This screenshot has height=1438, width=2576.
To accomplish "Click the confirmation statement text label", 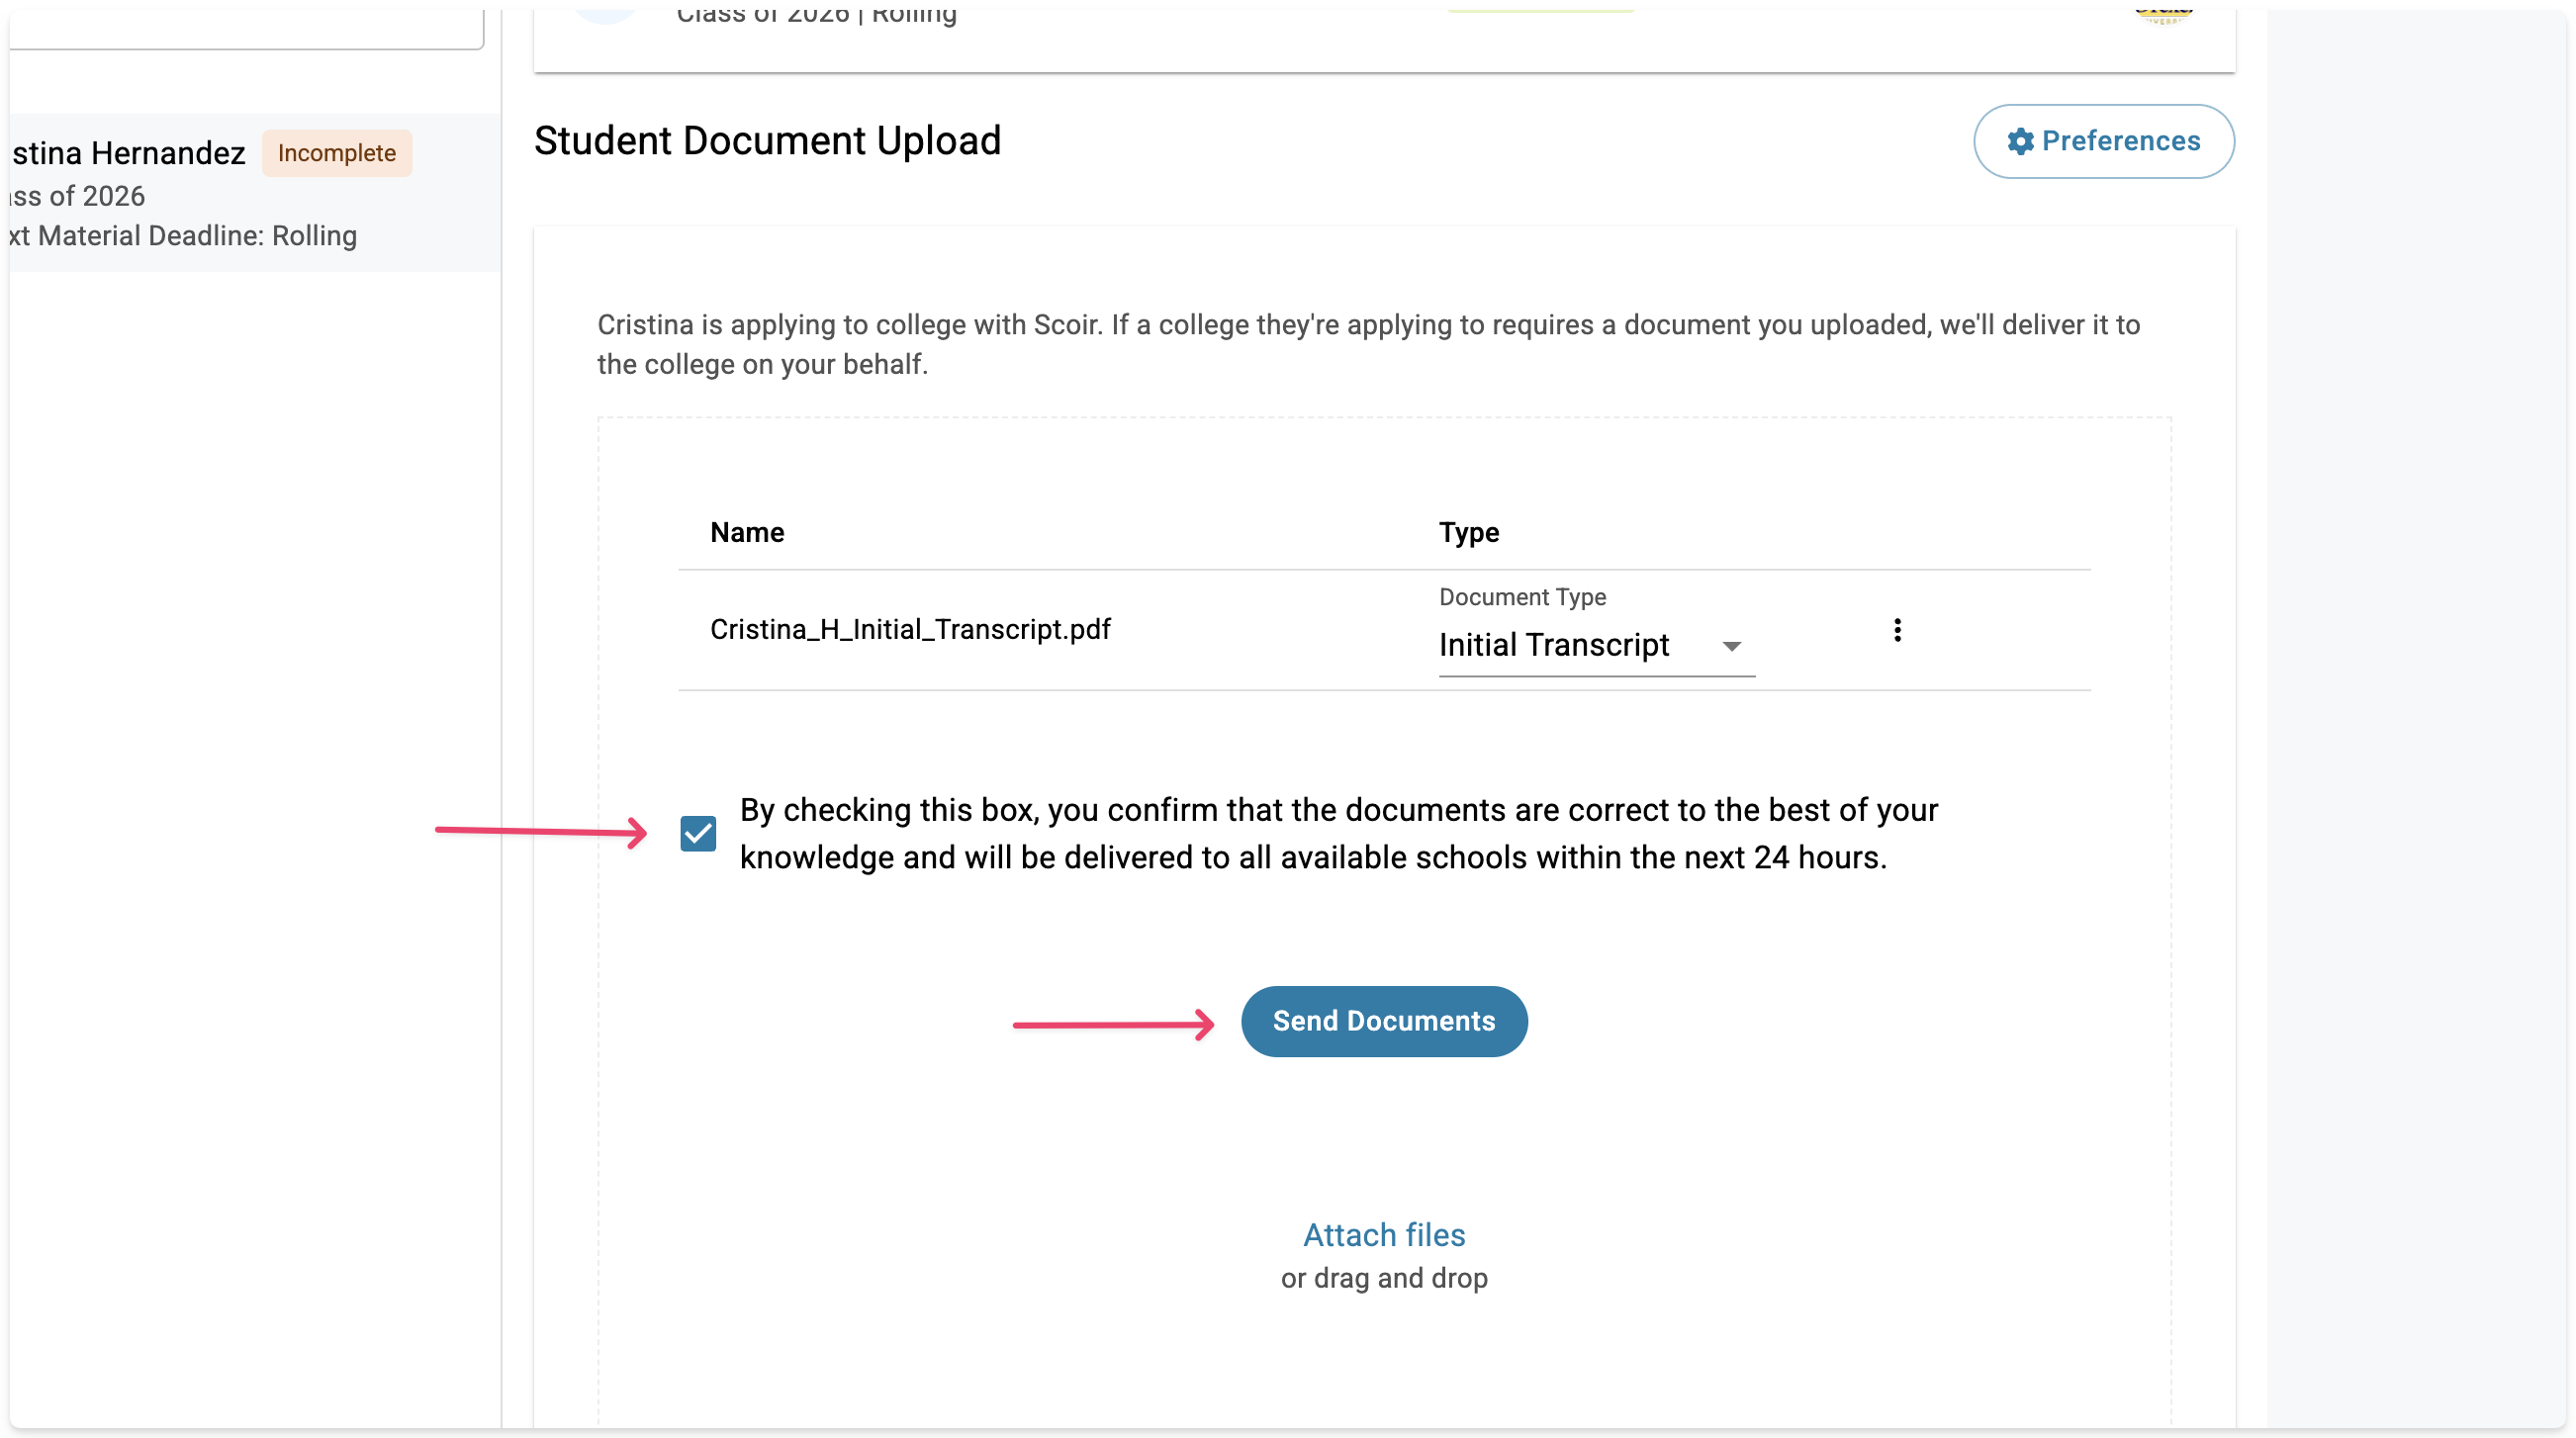I will [1337, 833].
